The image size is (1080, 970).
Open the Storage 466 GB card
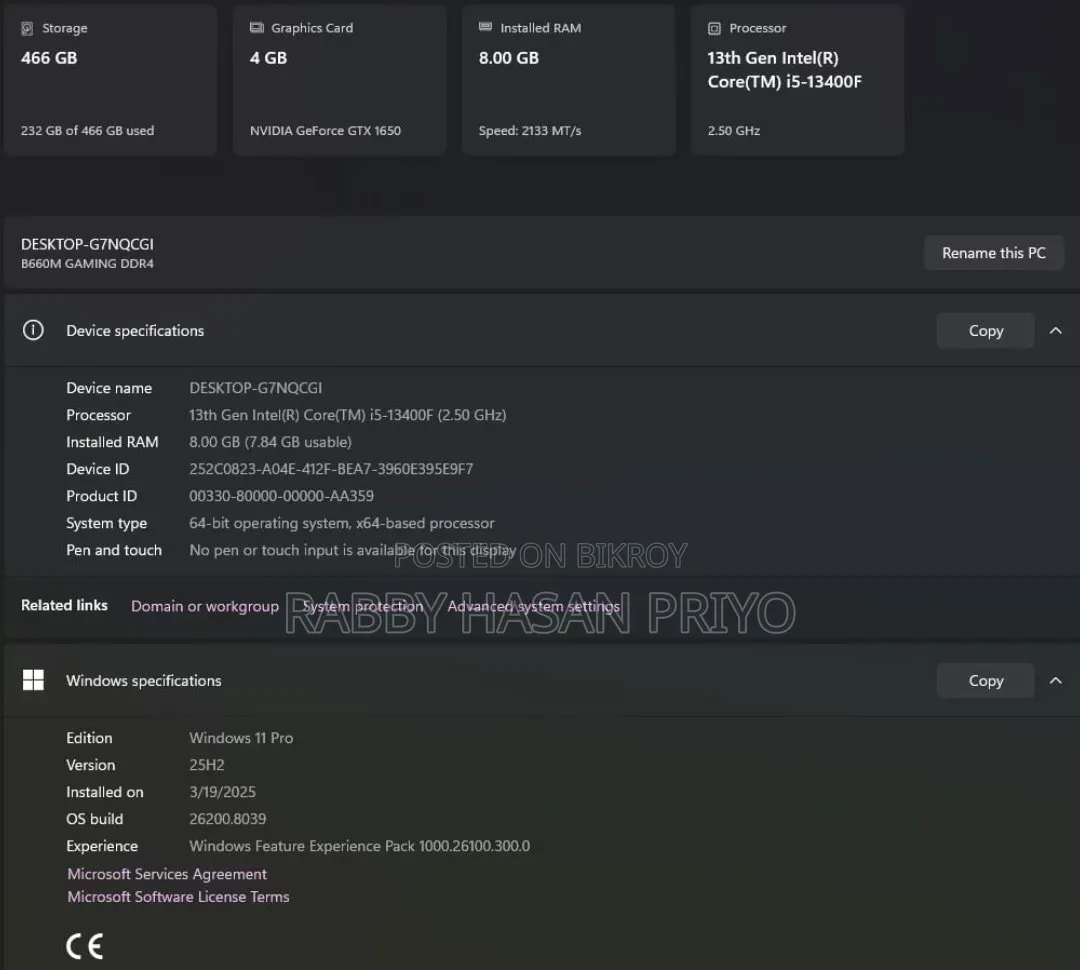[x=110, y=79]
